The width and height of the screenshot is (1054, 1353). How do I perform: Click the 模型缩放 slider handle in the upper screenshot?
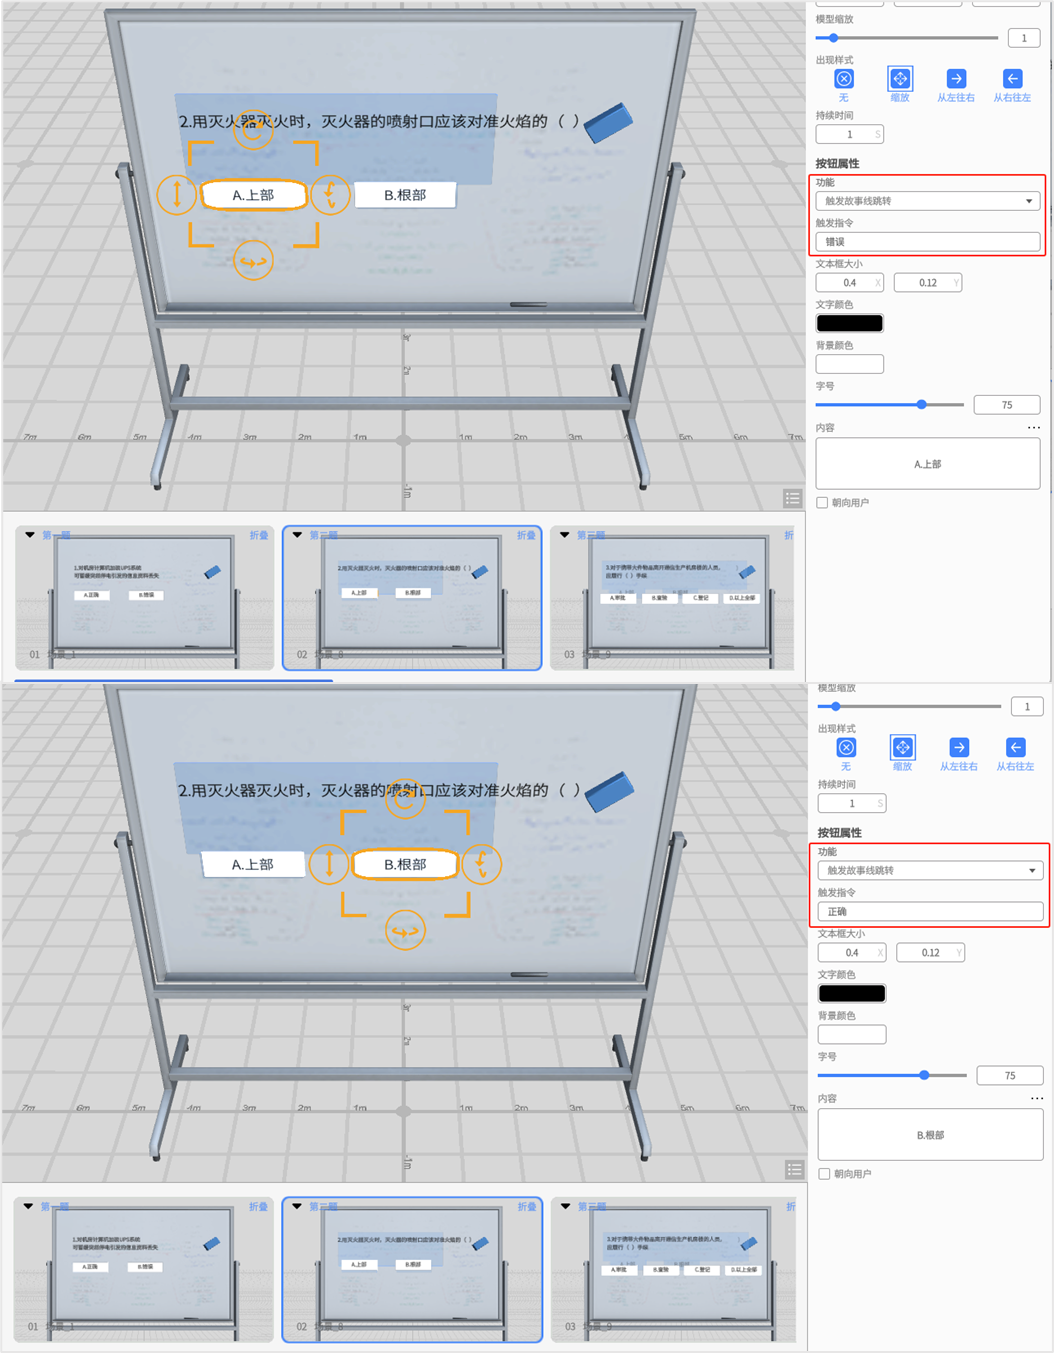[x=834, y=38]
